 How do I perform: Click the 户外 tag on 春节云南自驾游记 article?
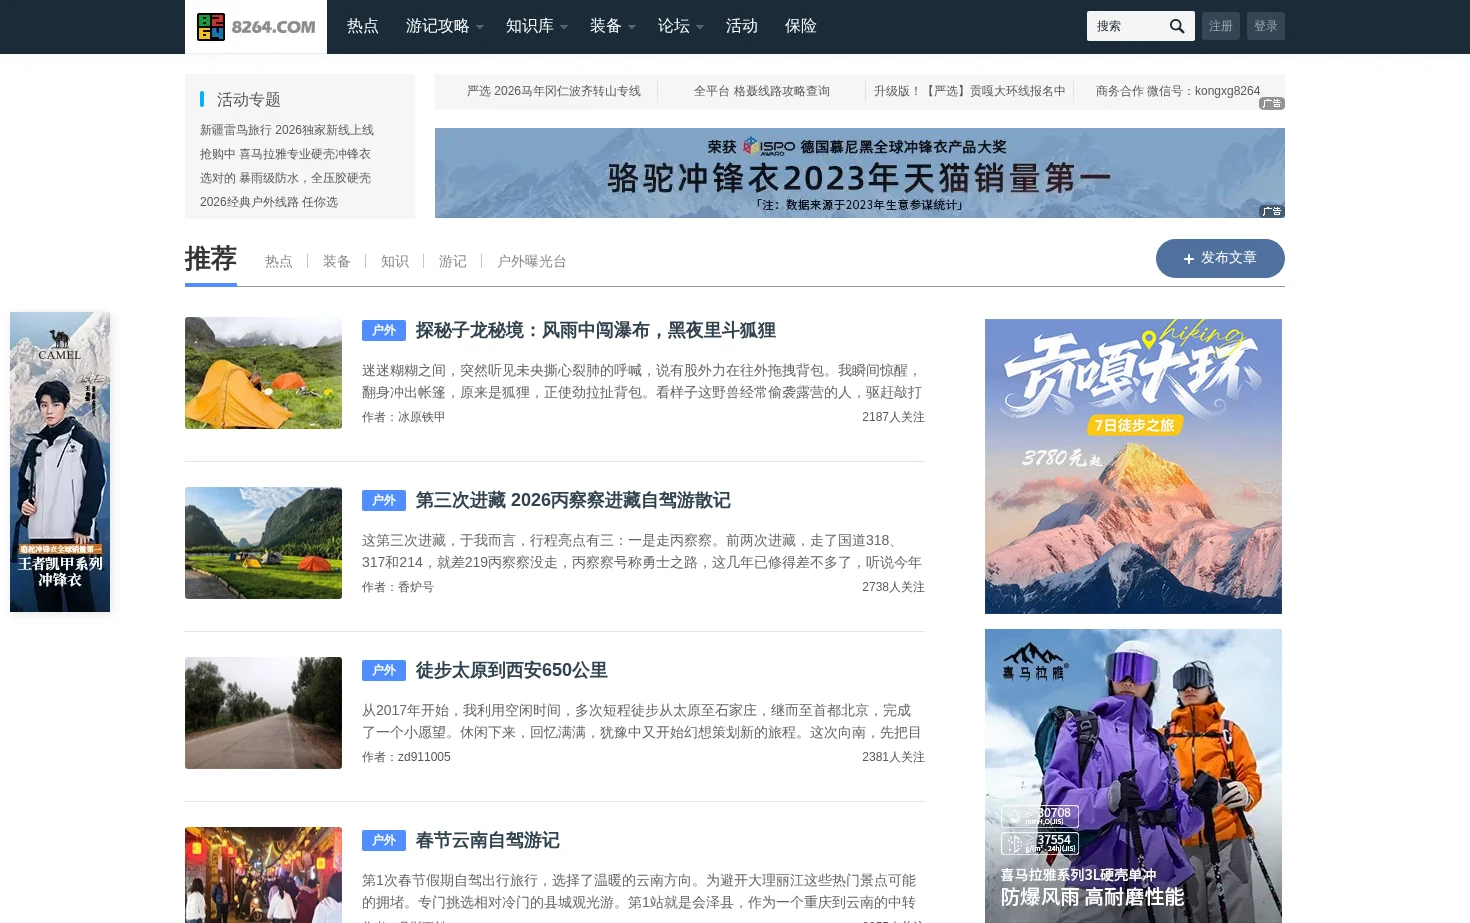pyautogui.click(x=384, y=840)
